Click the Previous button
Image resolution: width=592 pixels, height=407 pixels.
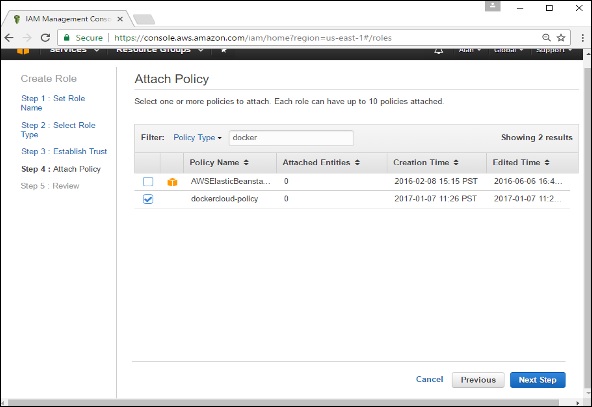(478, 380)
